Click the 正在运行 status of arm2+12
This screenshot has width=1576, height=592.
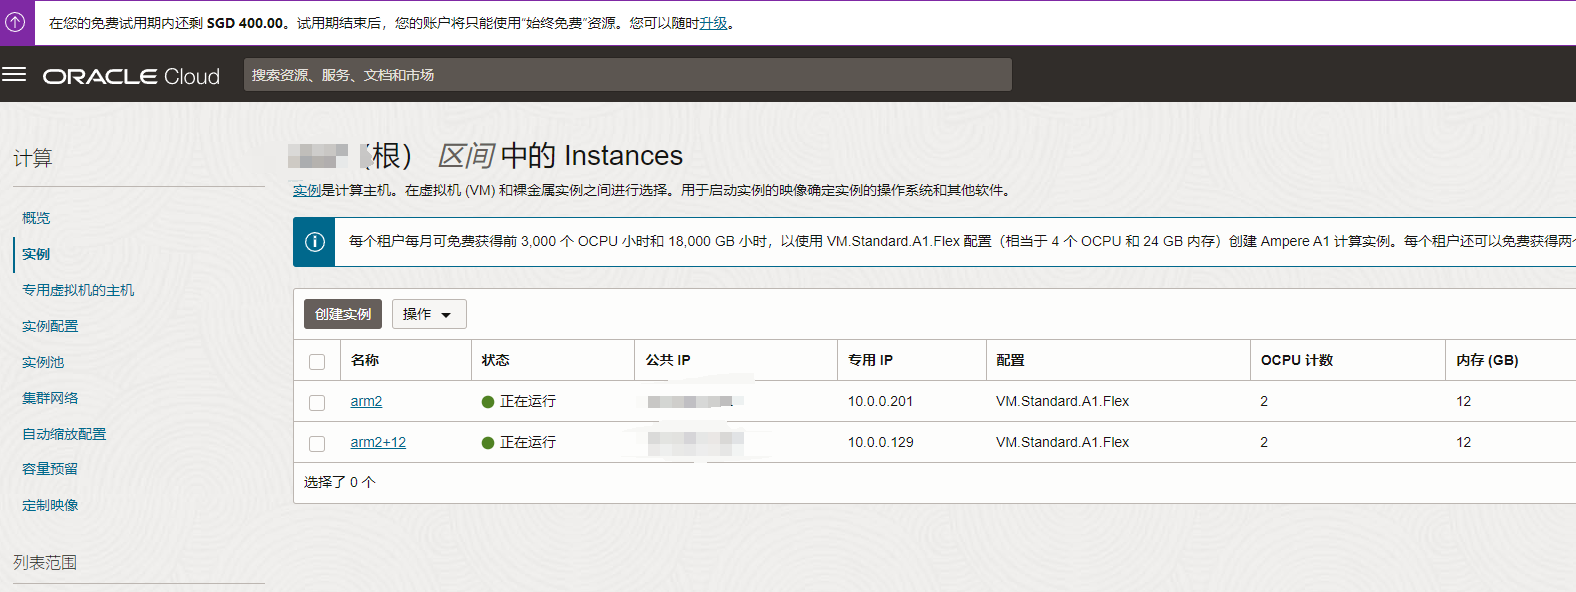coord(528,442)
